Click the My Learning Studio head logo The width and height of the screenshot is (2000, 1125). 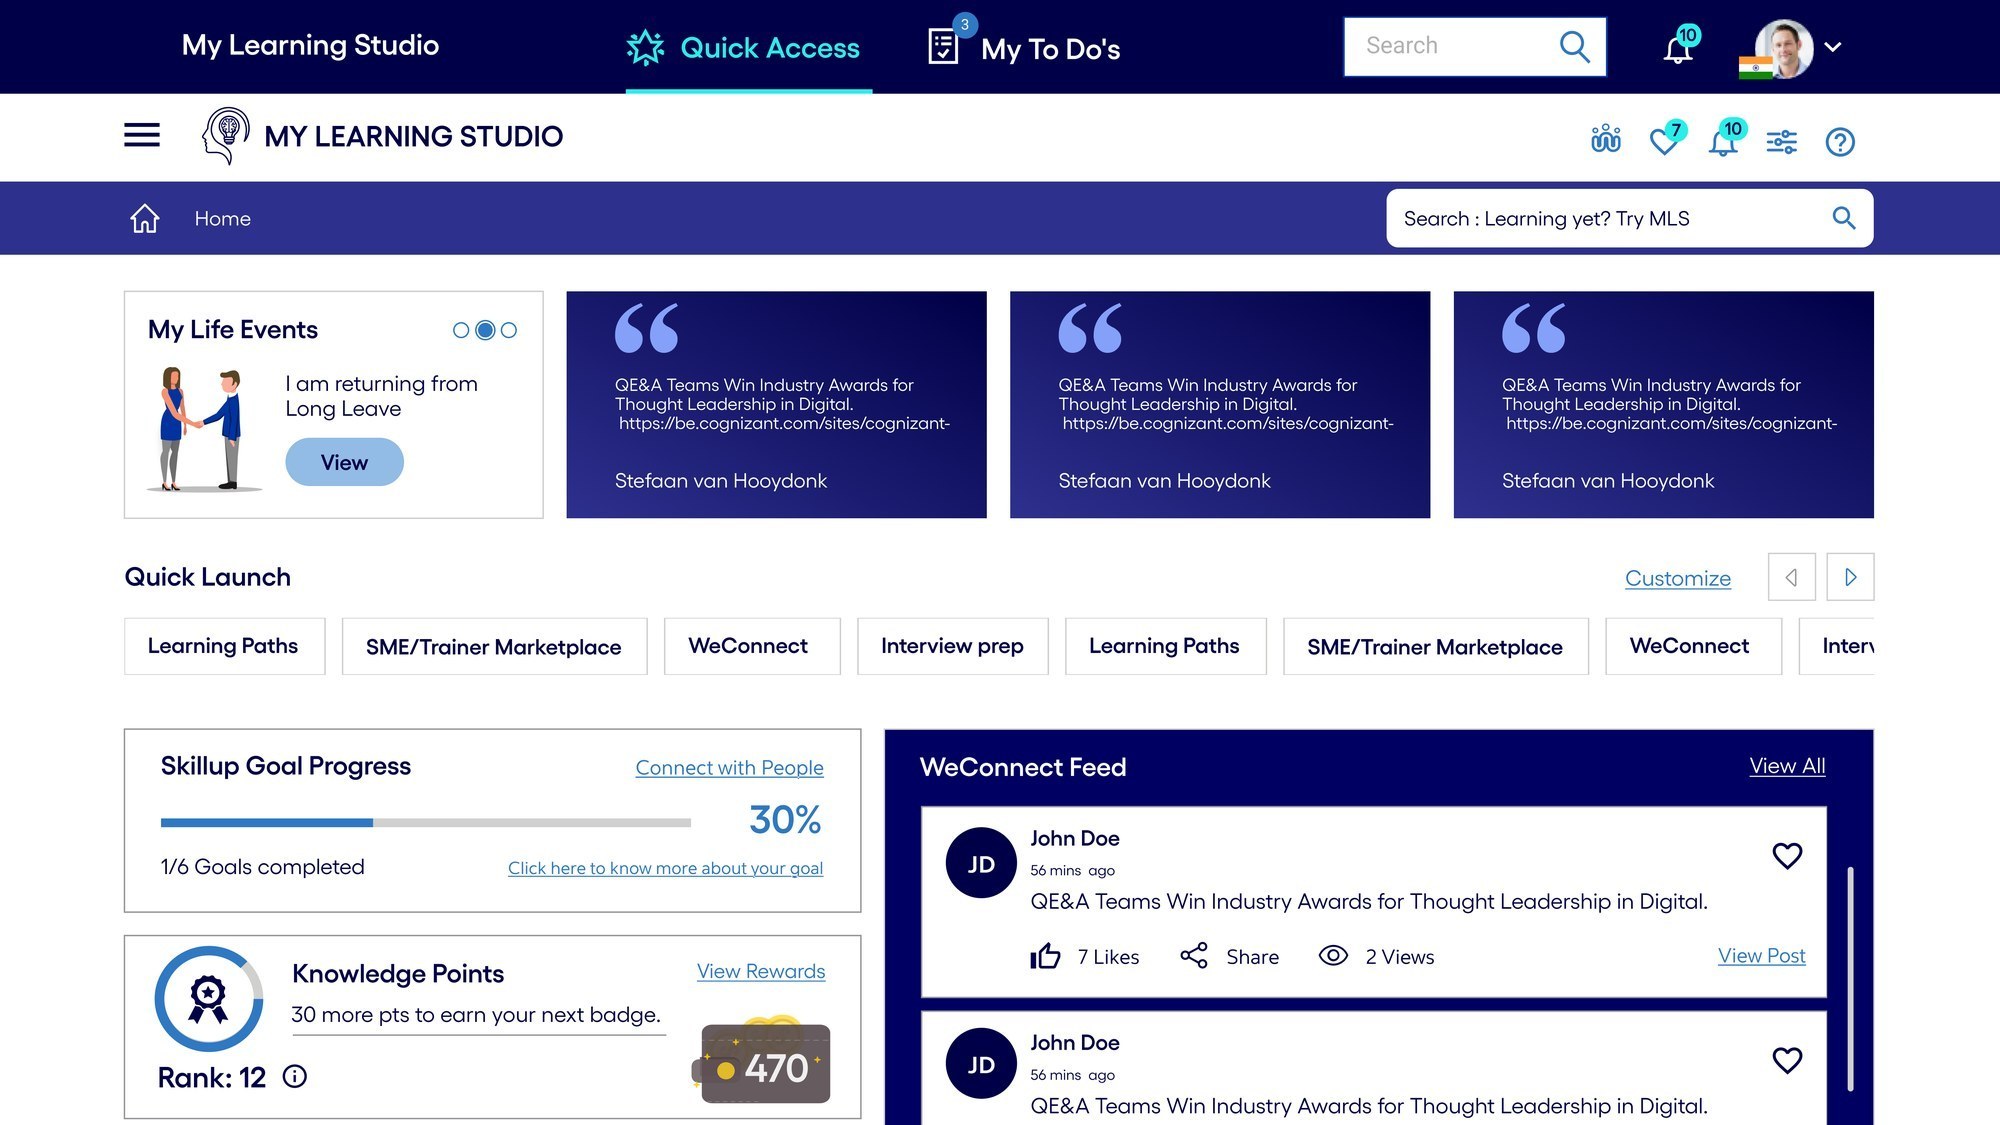coord(226,136)
